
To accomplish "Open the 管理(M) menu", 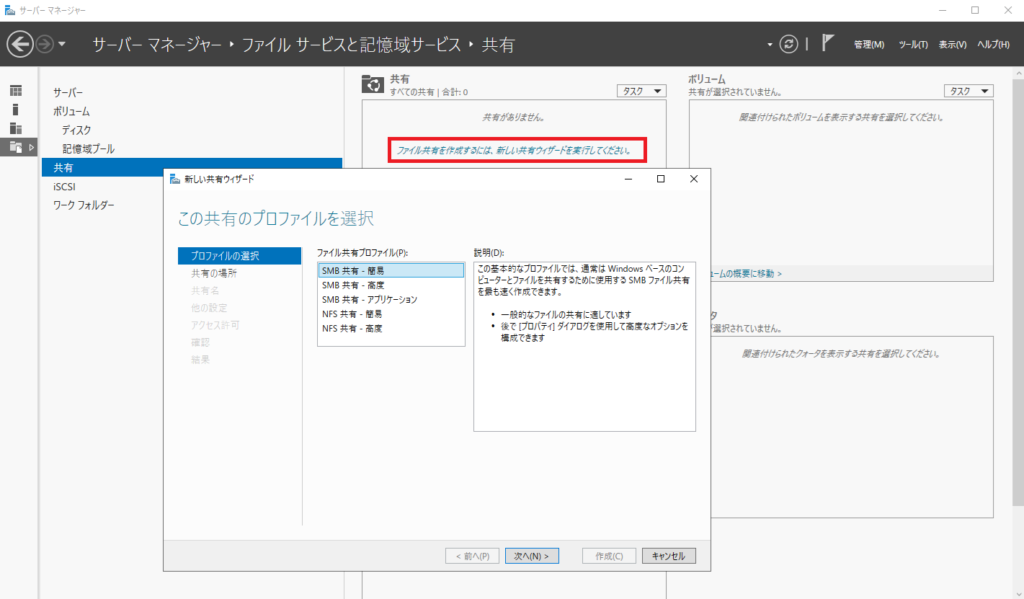I will click(868, 45).
